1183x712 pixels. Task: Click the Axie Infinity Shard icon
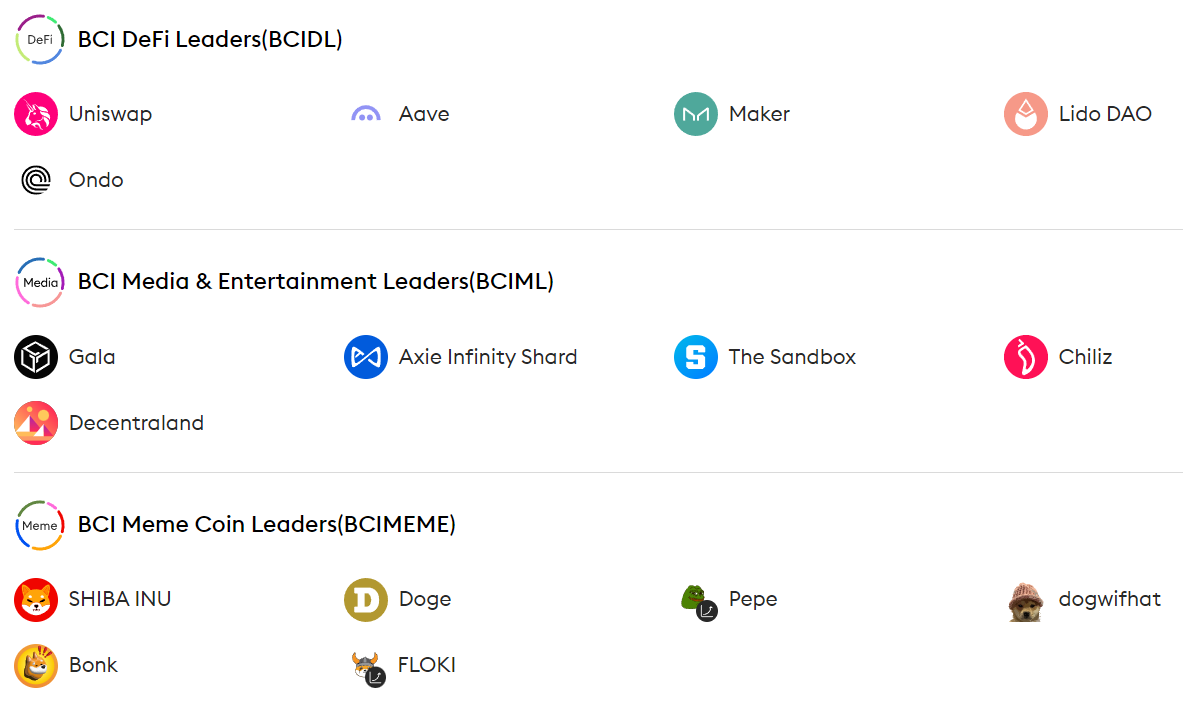click(366, 356)
